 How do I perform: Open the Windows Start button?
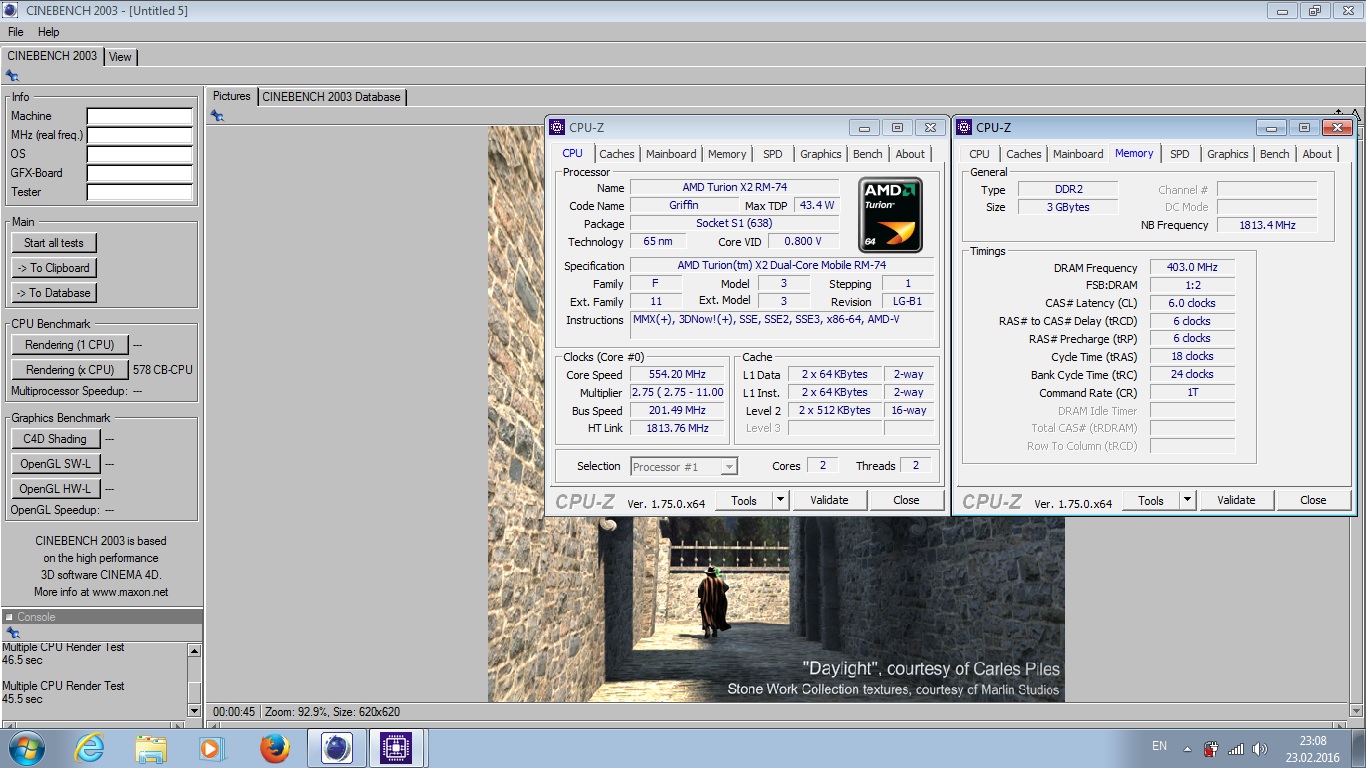26,748
